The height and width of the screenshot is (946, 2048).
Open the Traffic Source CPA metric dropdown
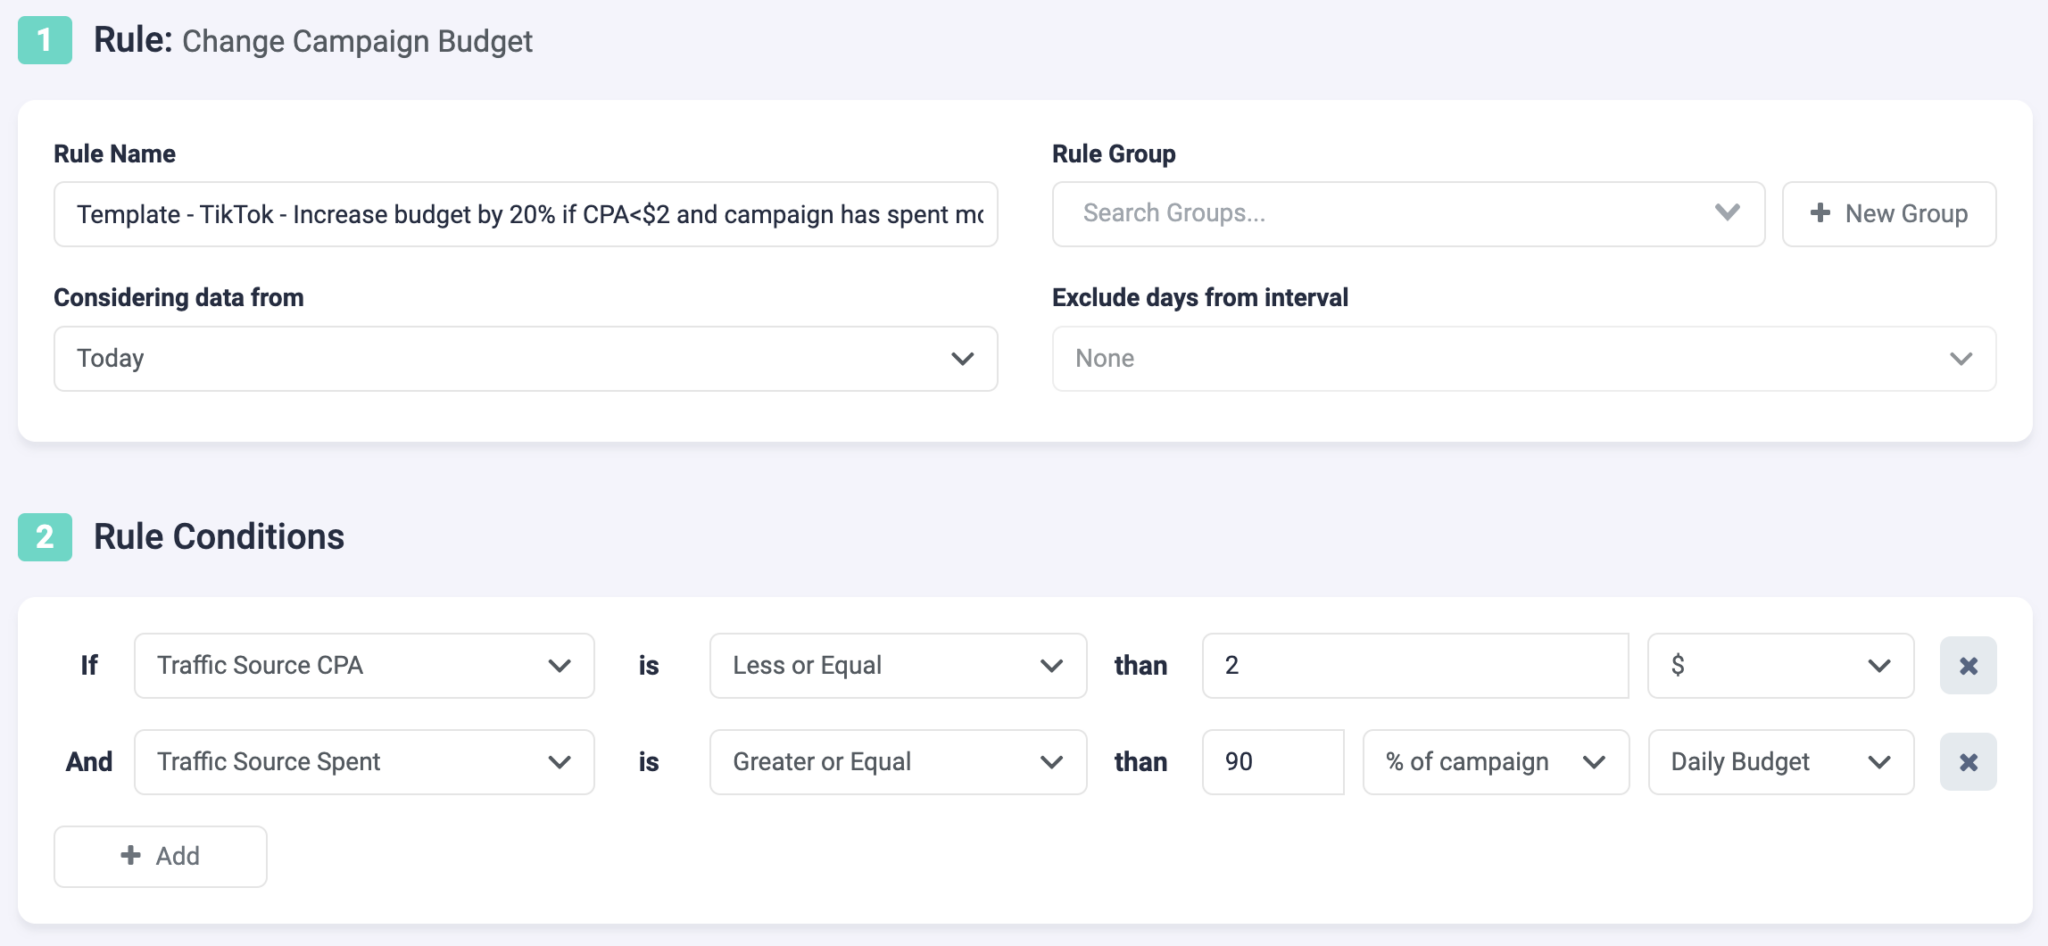(x=363, y=665)
